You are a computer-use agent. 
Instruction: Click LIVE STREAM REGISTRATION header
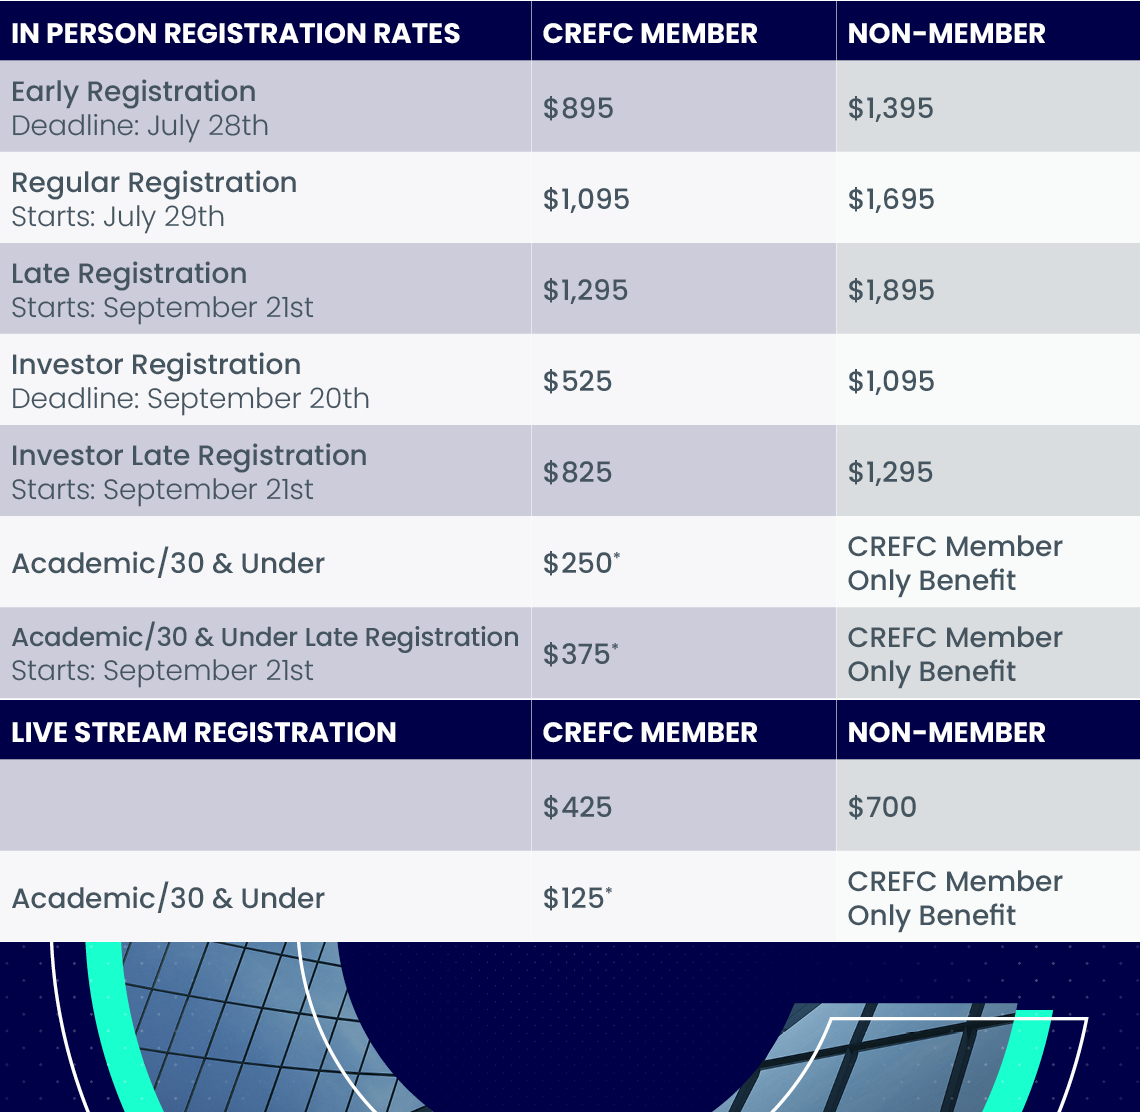pyautogui.click(x=204, y=732)
